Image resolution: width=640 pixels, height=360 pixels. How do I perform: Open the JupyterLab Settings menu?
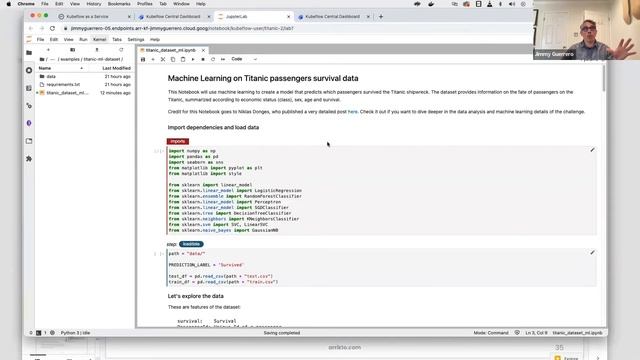[x=136, y=40]
